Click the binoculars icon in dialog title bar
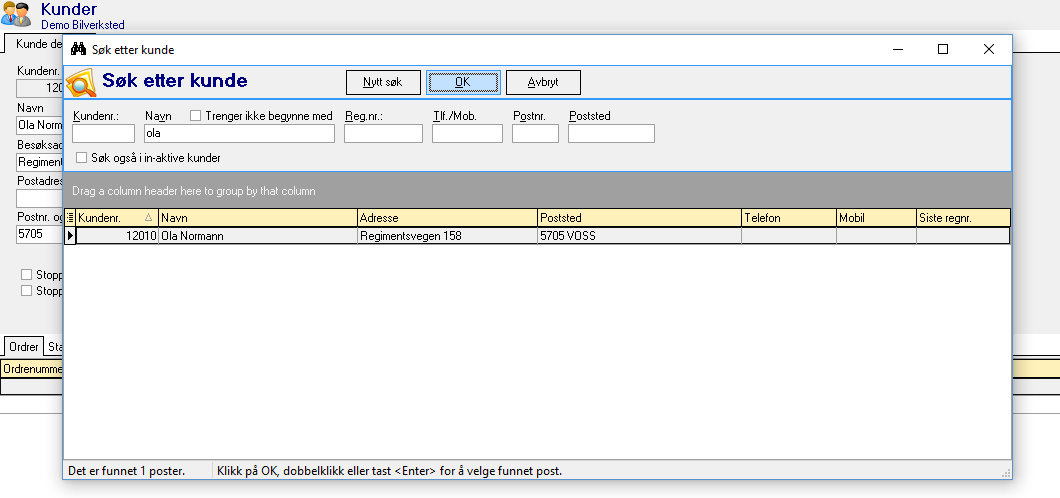 coord(78,49)
